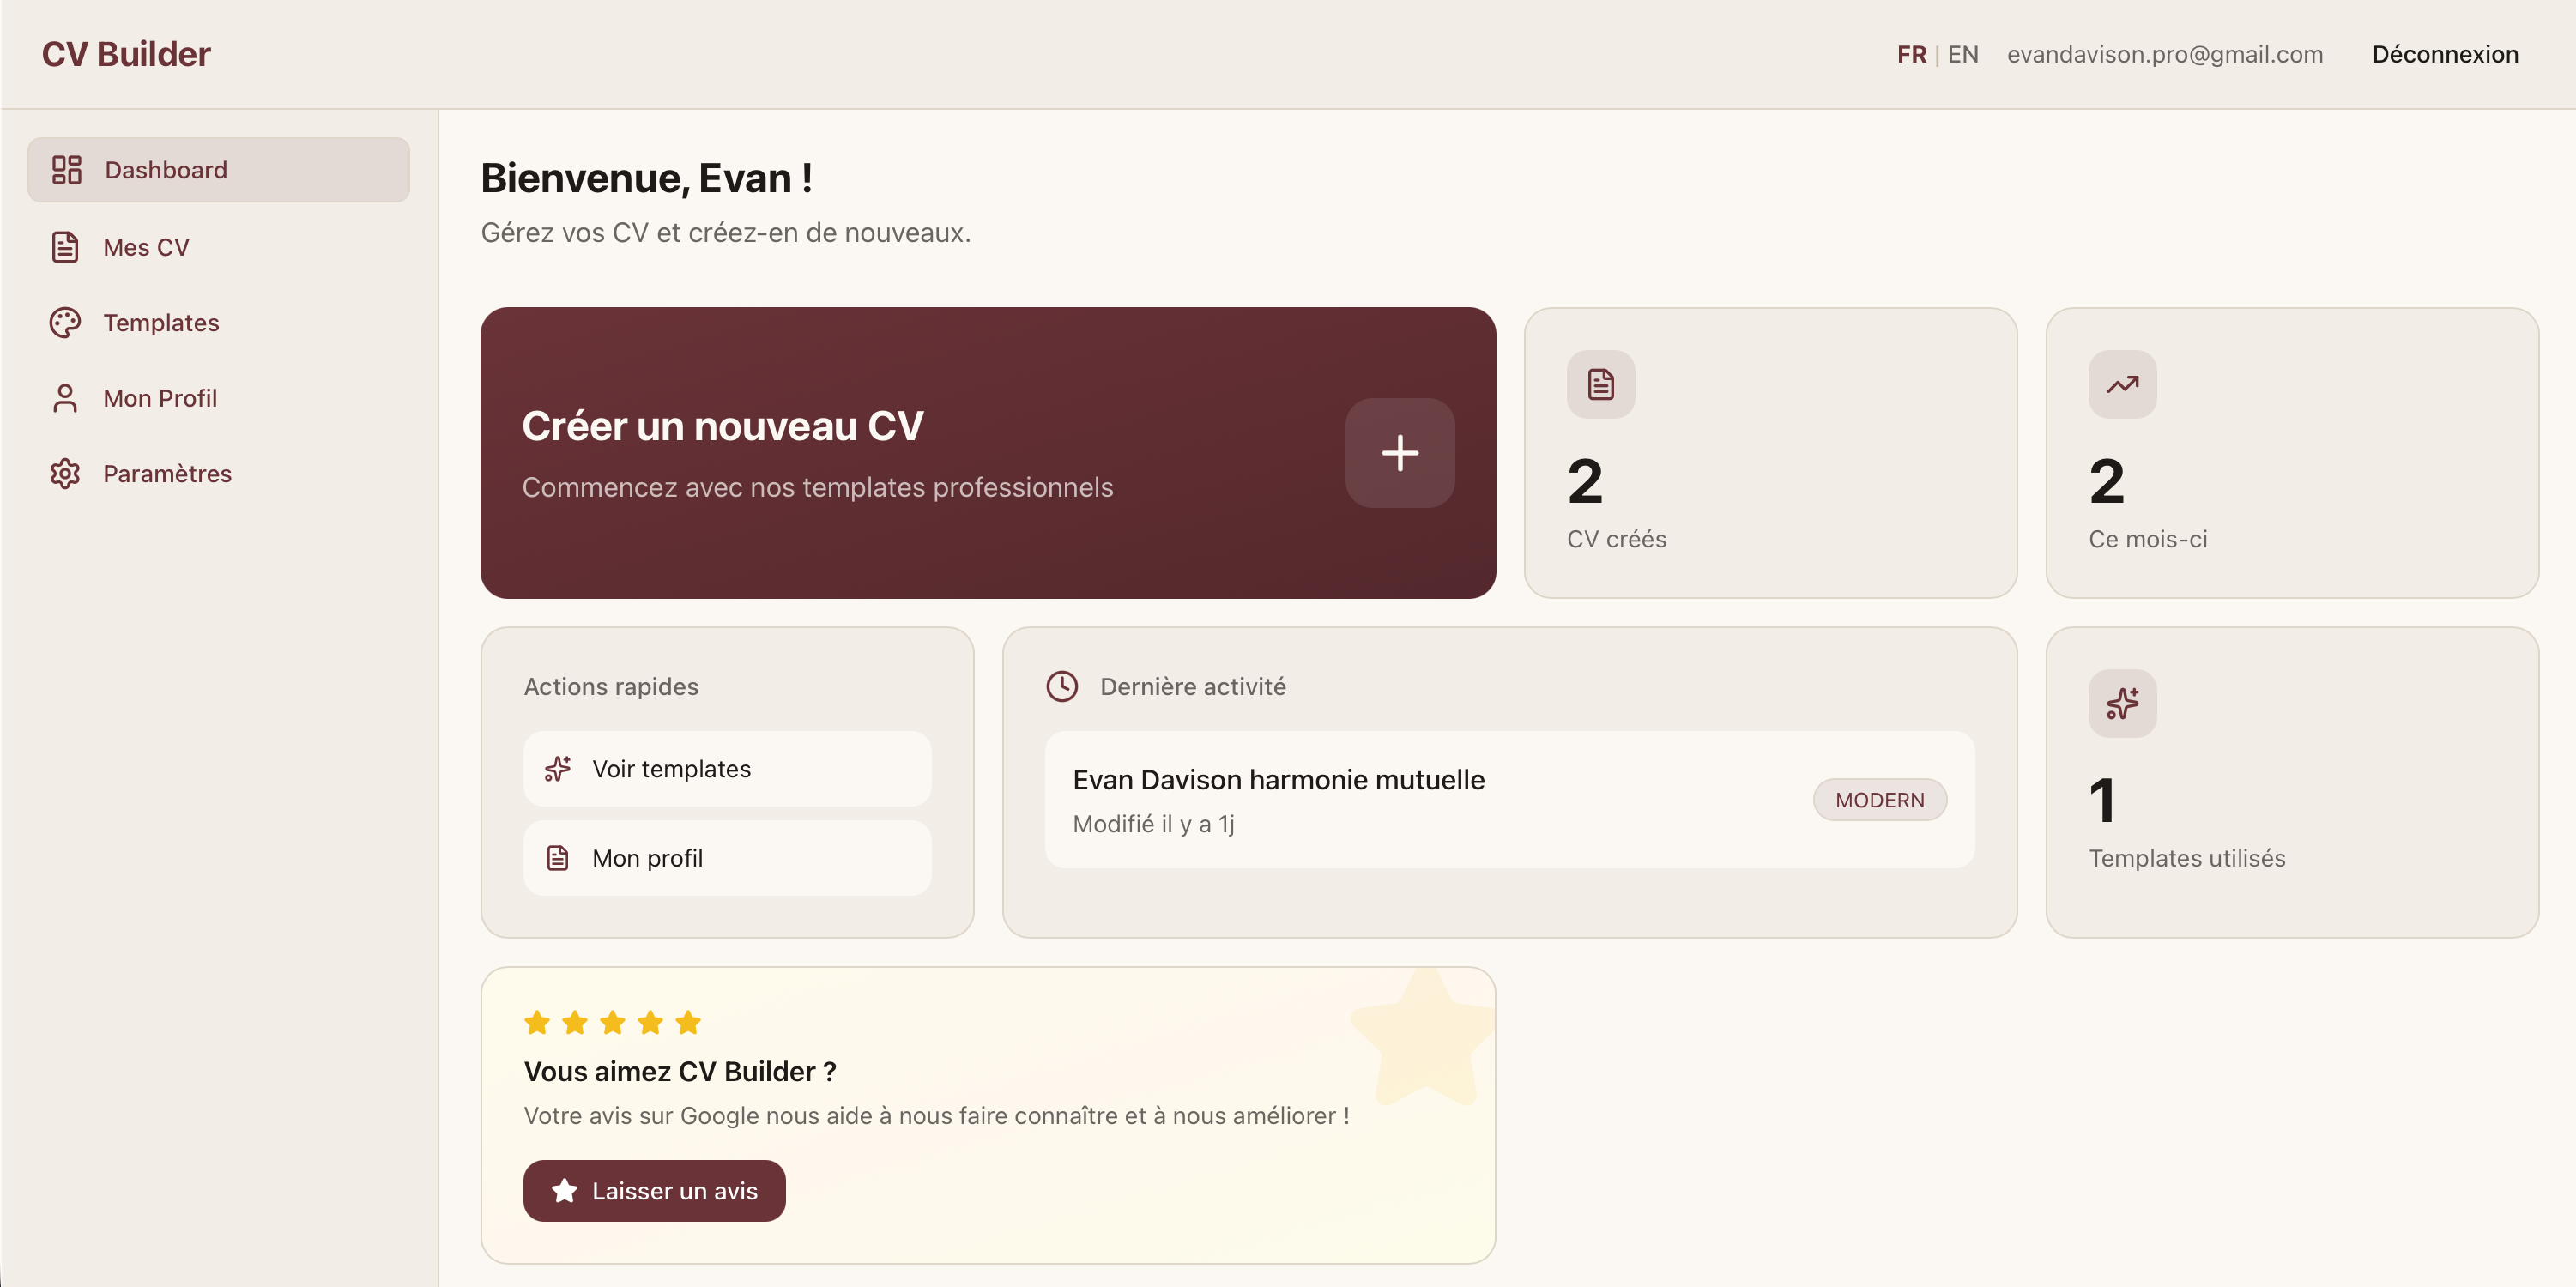
Task: Open Paramètres with the gear icon
Action: 65,473
